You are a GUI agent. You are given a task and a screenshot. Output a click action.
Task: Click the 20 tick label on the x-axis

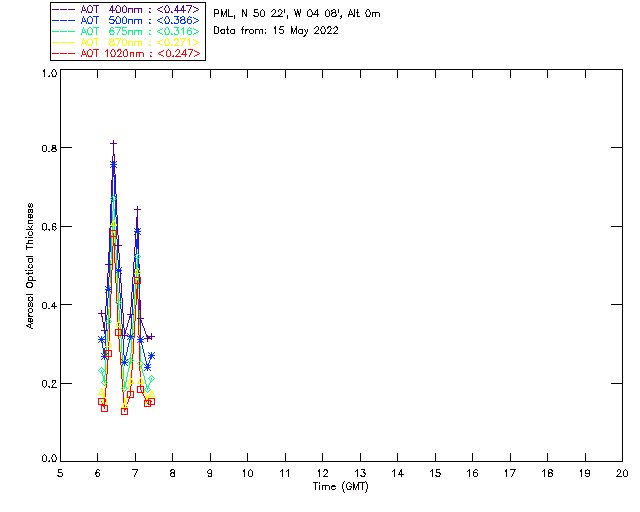[621, 473]
